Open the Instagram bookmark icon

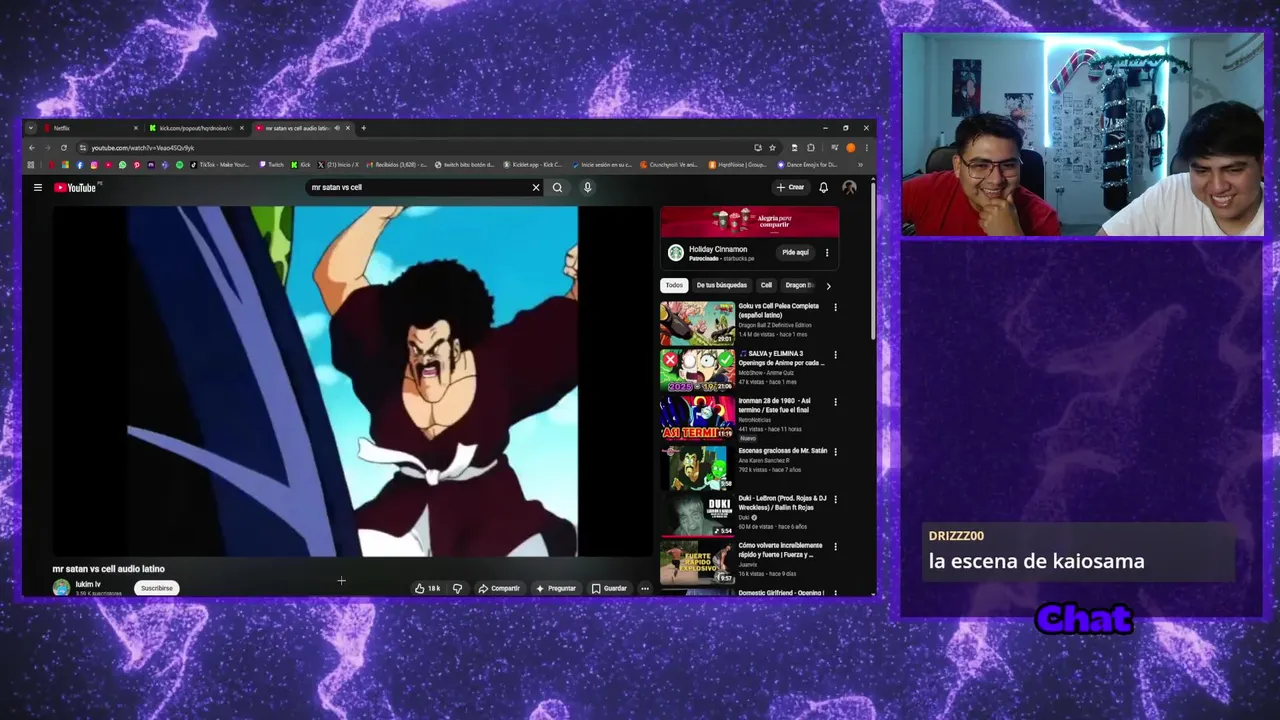(x=94, y=165)
